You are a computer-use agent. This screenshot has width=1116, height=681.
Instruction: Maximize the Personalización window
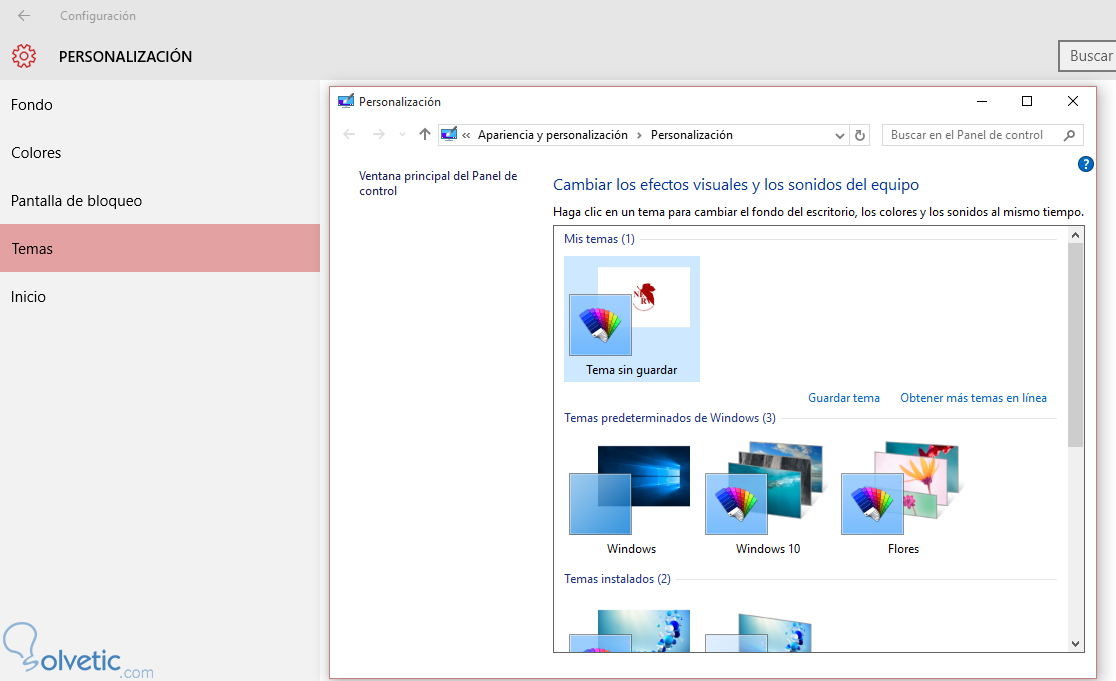click(1026, 101)
